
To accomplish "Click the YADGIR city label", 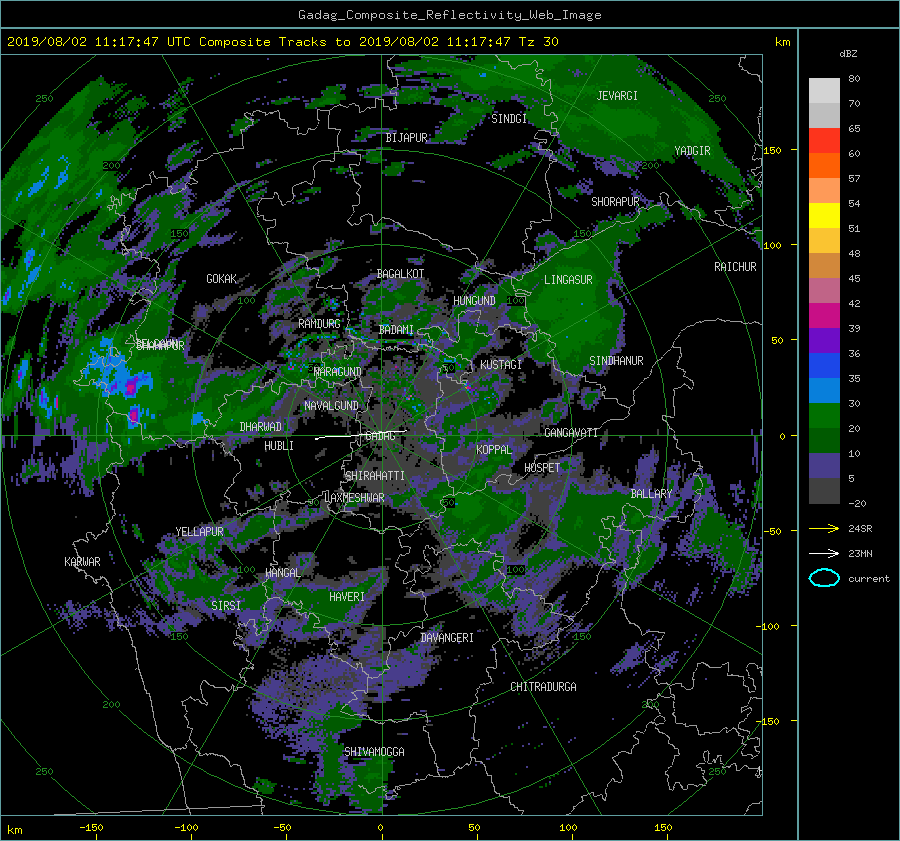I will [x=692, y=151].
